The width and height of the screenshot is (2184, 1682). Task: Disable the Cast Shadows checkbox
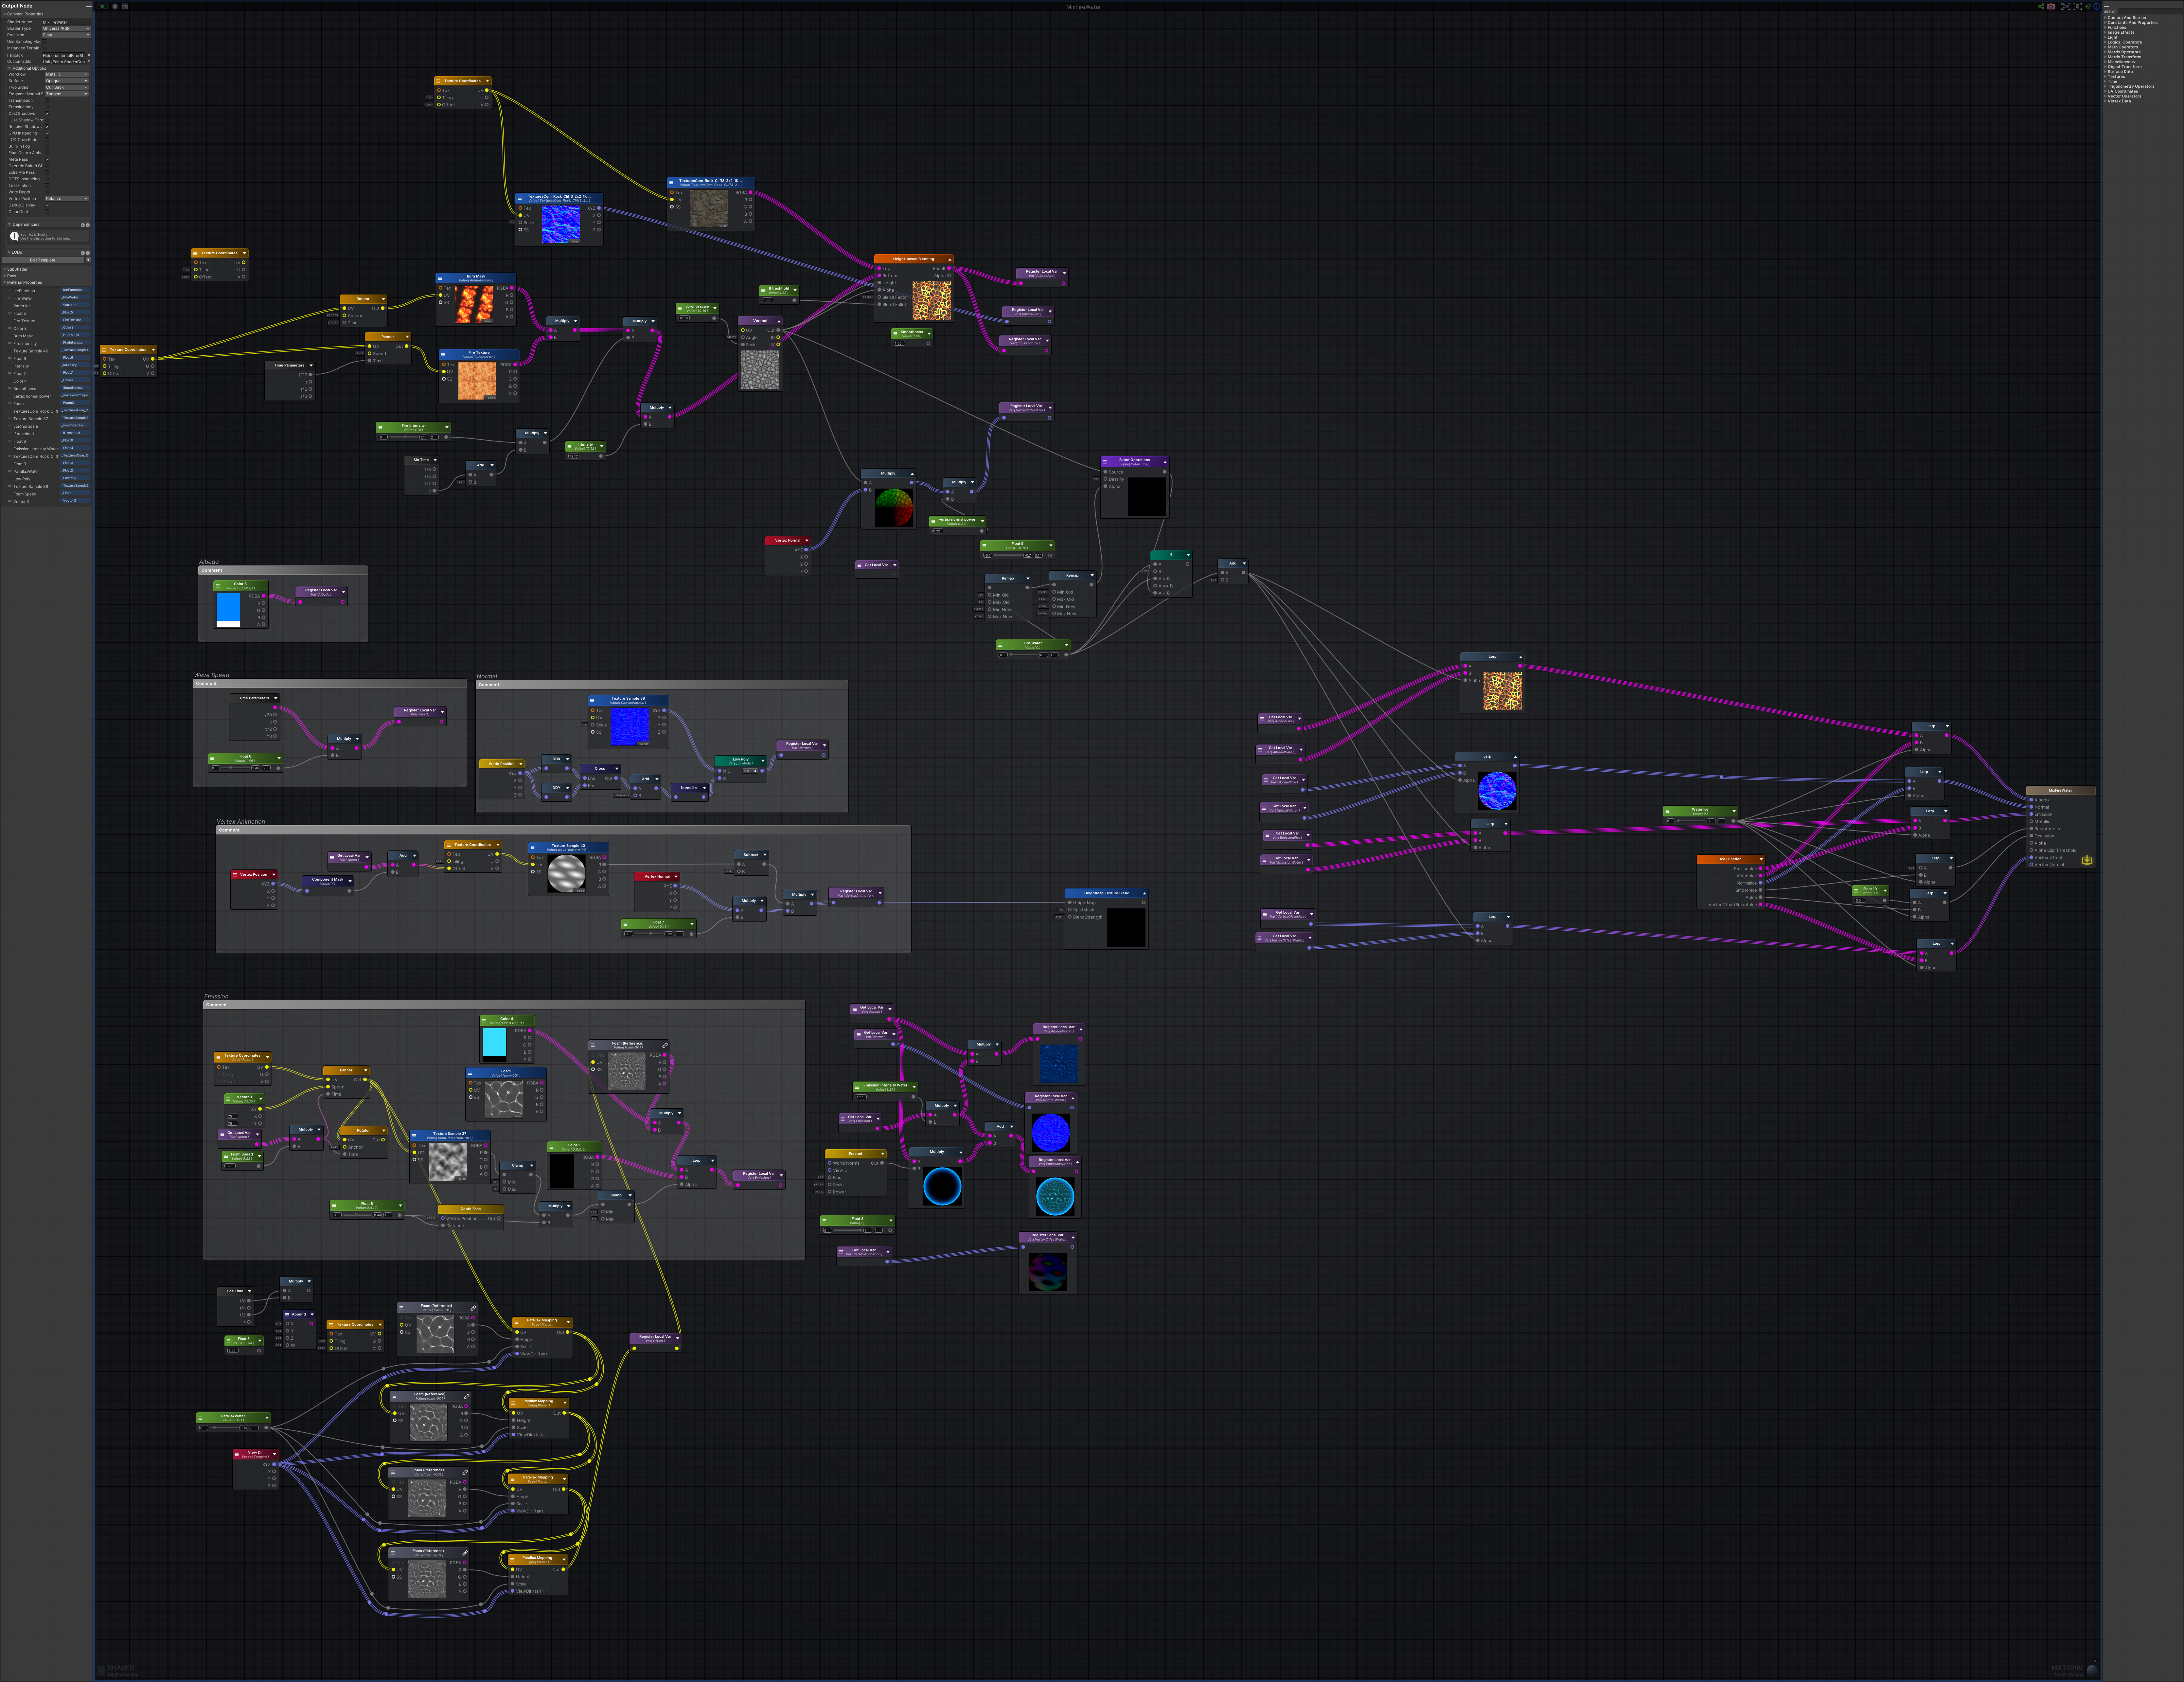pyautogui.click(x=47, y=114)
